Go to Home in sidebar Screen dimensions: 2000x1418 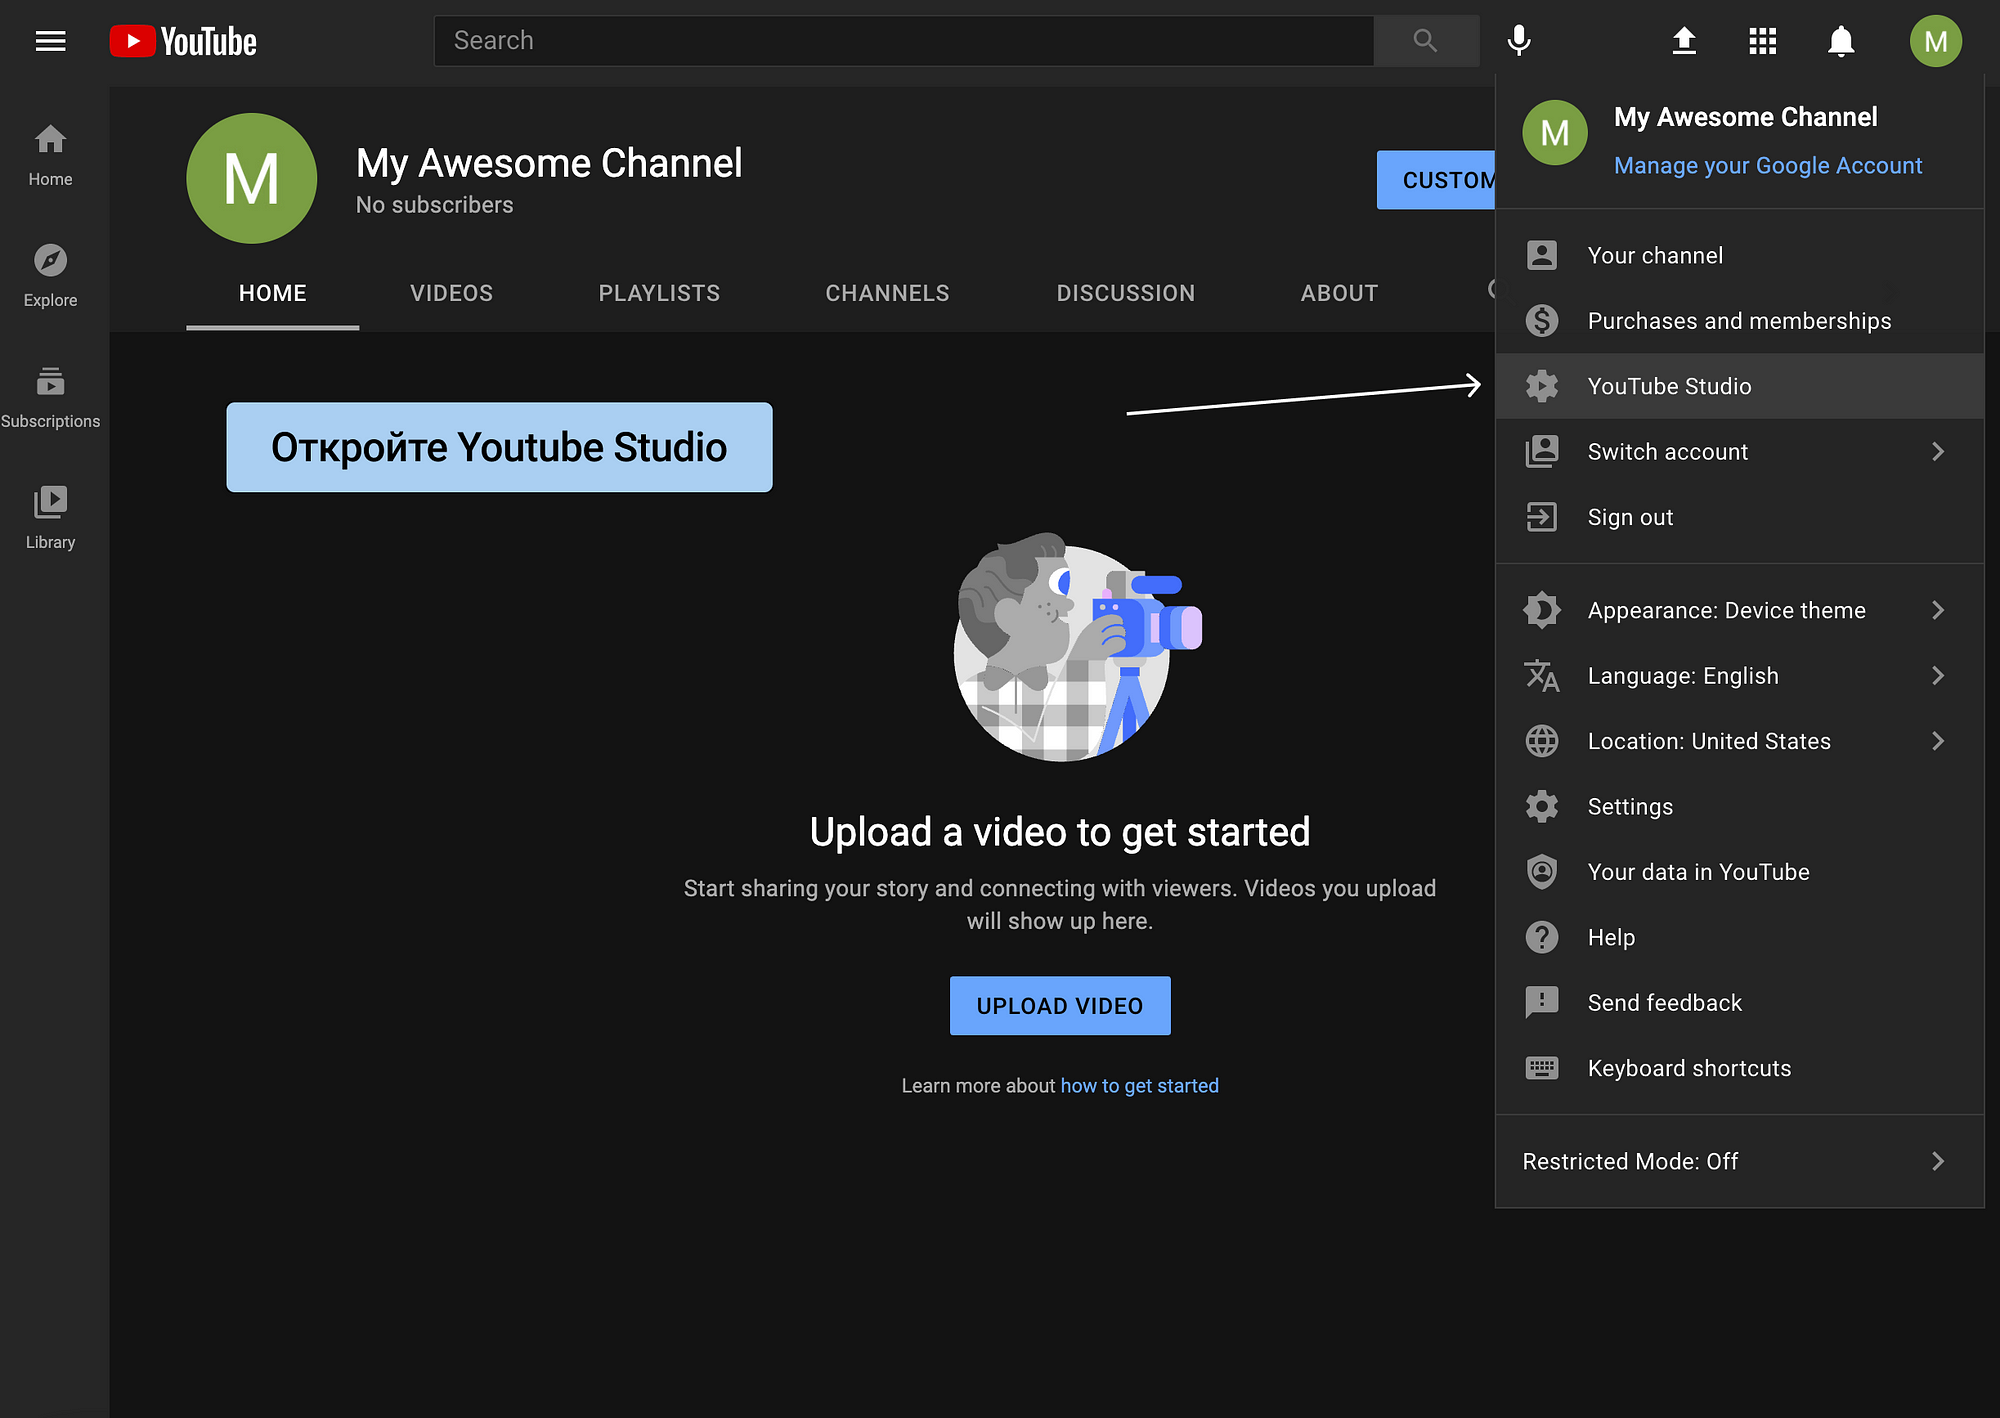[50, 155]
